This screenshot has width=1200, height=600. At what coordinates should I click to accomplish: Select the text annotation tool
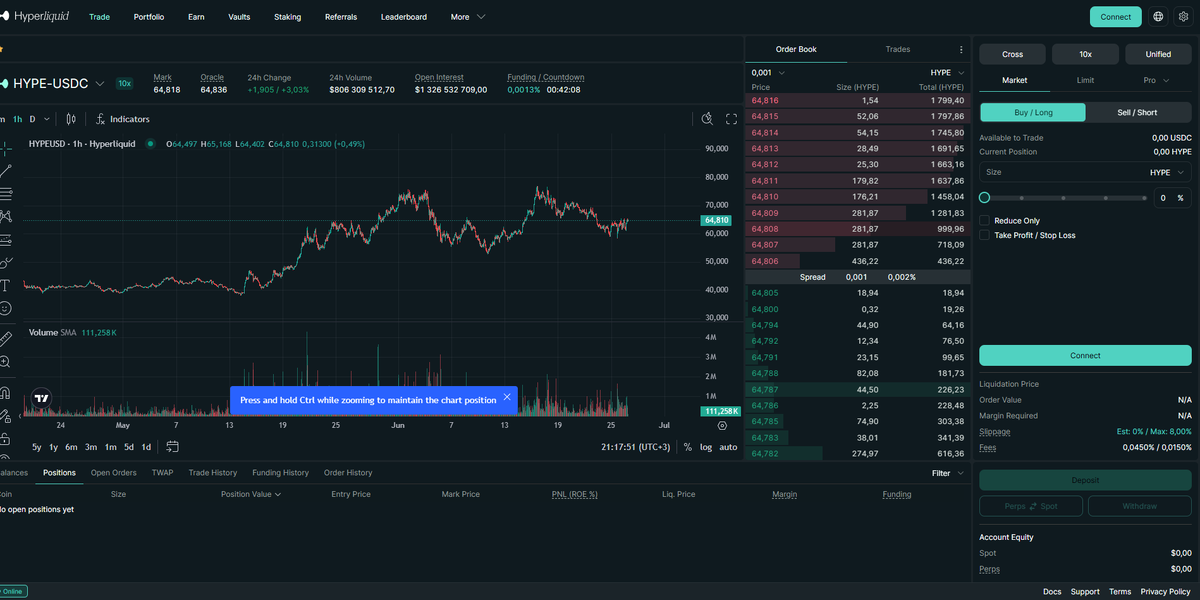point(5,286)
